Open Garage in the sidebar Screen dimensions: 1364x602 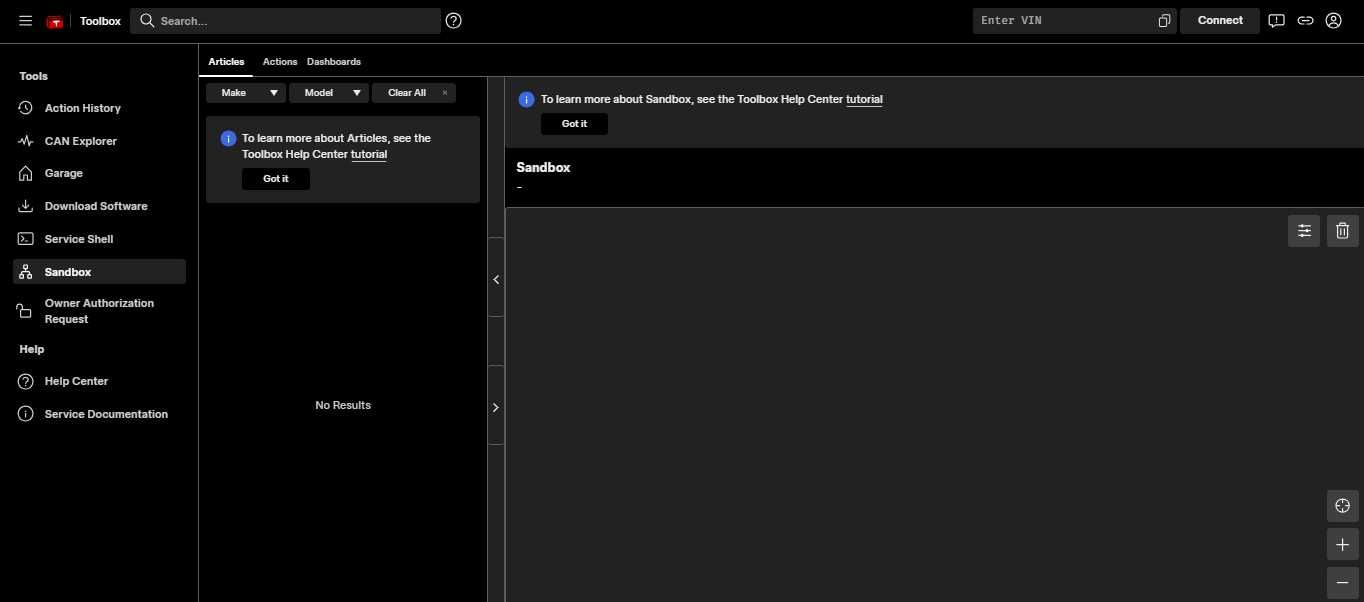[99, 173]
